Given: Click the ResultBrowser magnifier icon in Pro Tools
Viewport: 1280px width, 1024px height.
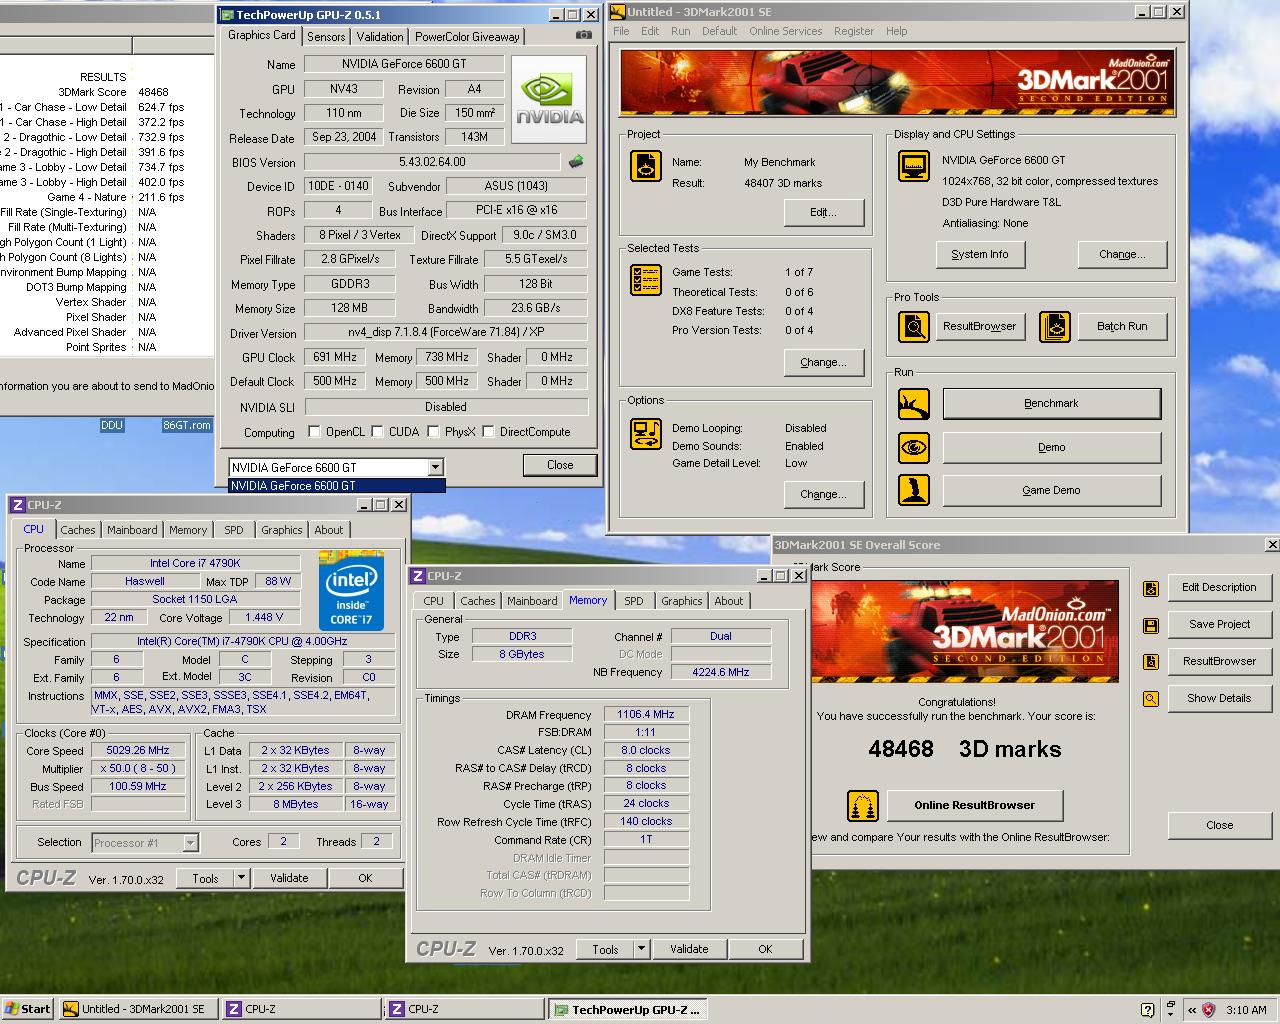Looking at the screenshot, I should click(x=913, y=326).
